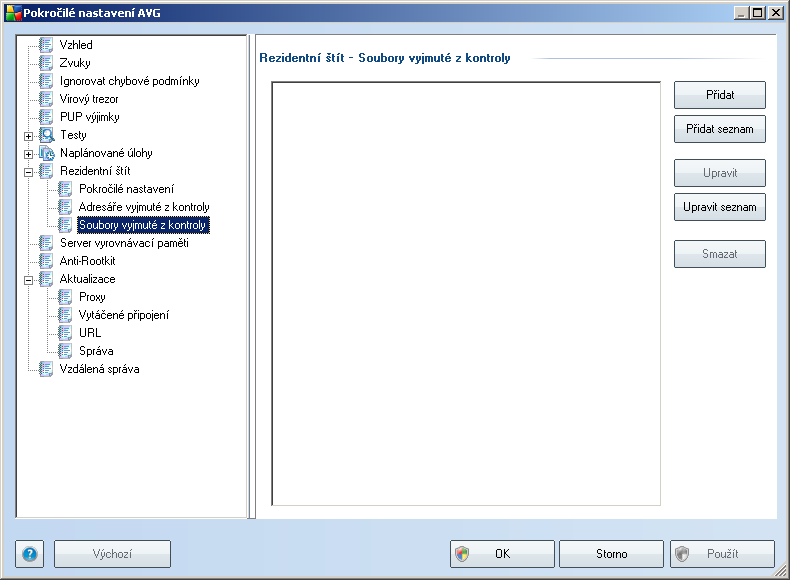Click the Upravit button

[x=720, y=173]
